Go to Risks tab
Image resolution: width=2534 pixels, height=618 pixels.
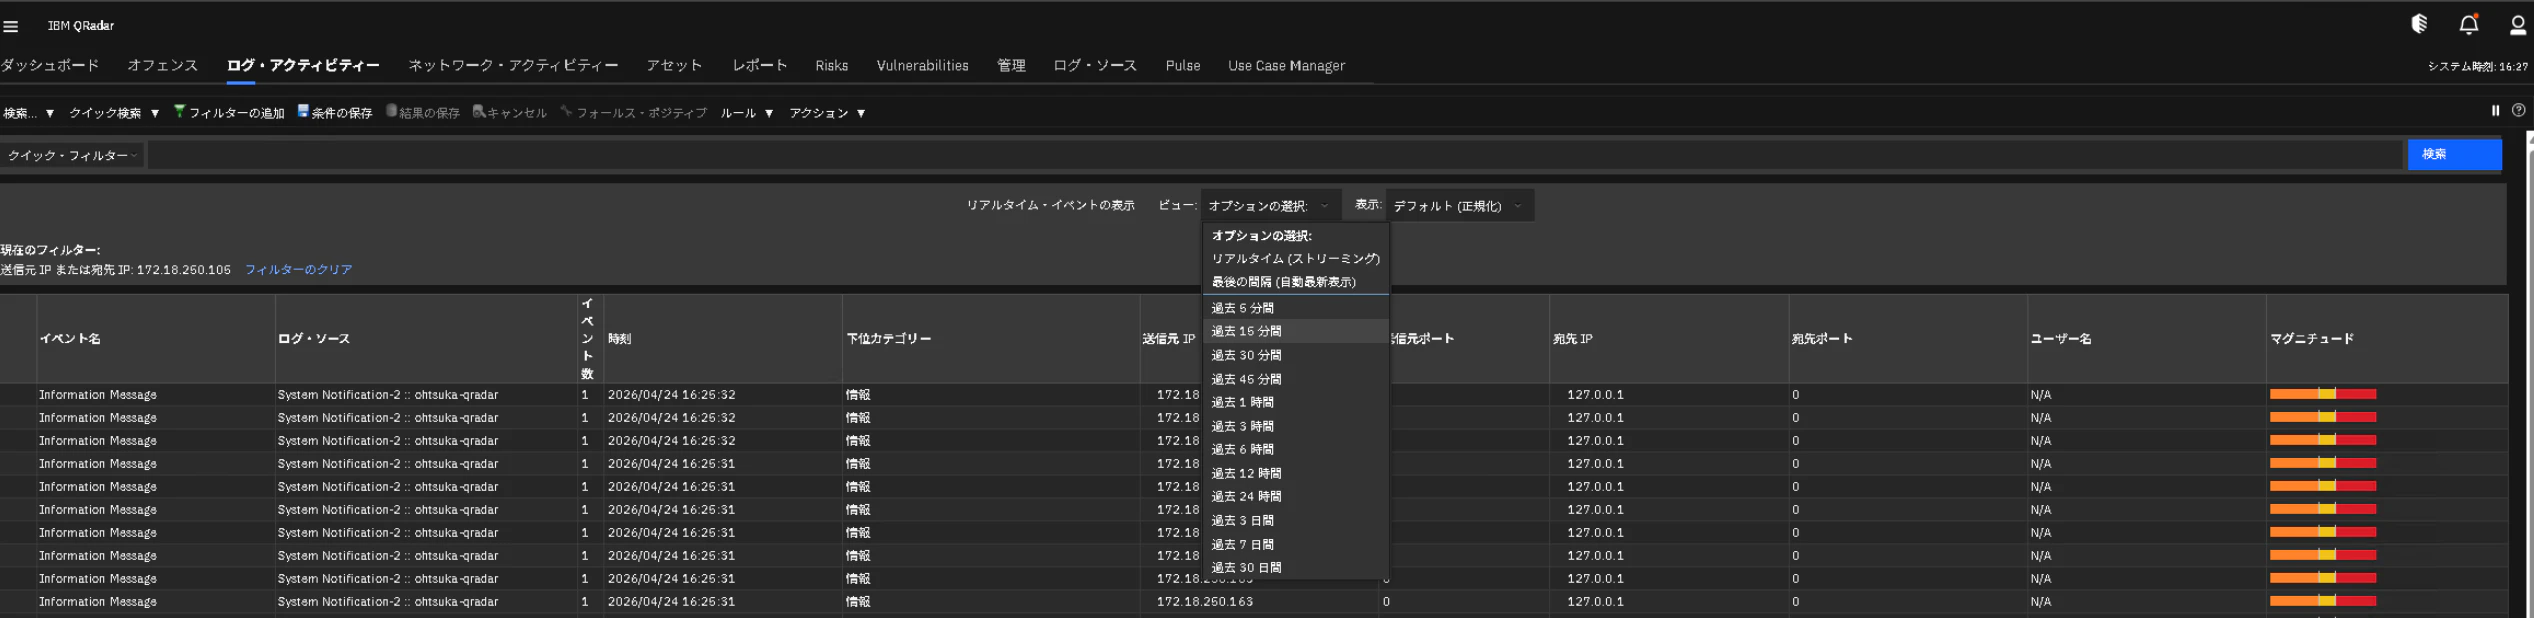[x=831, y=66]
